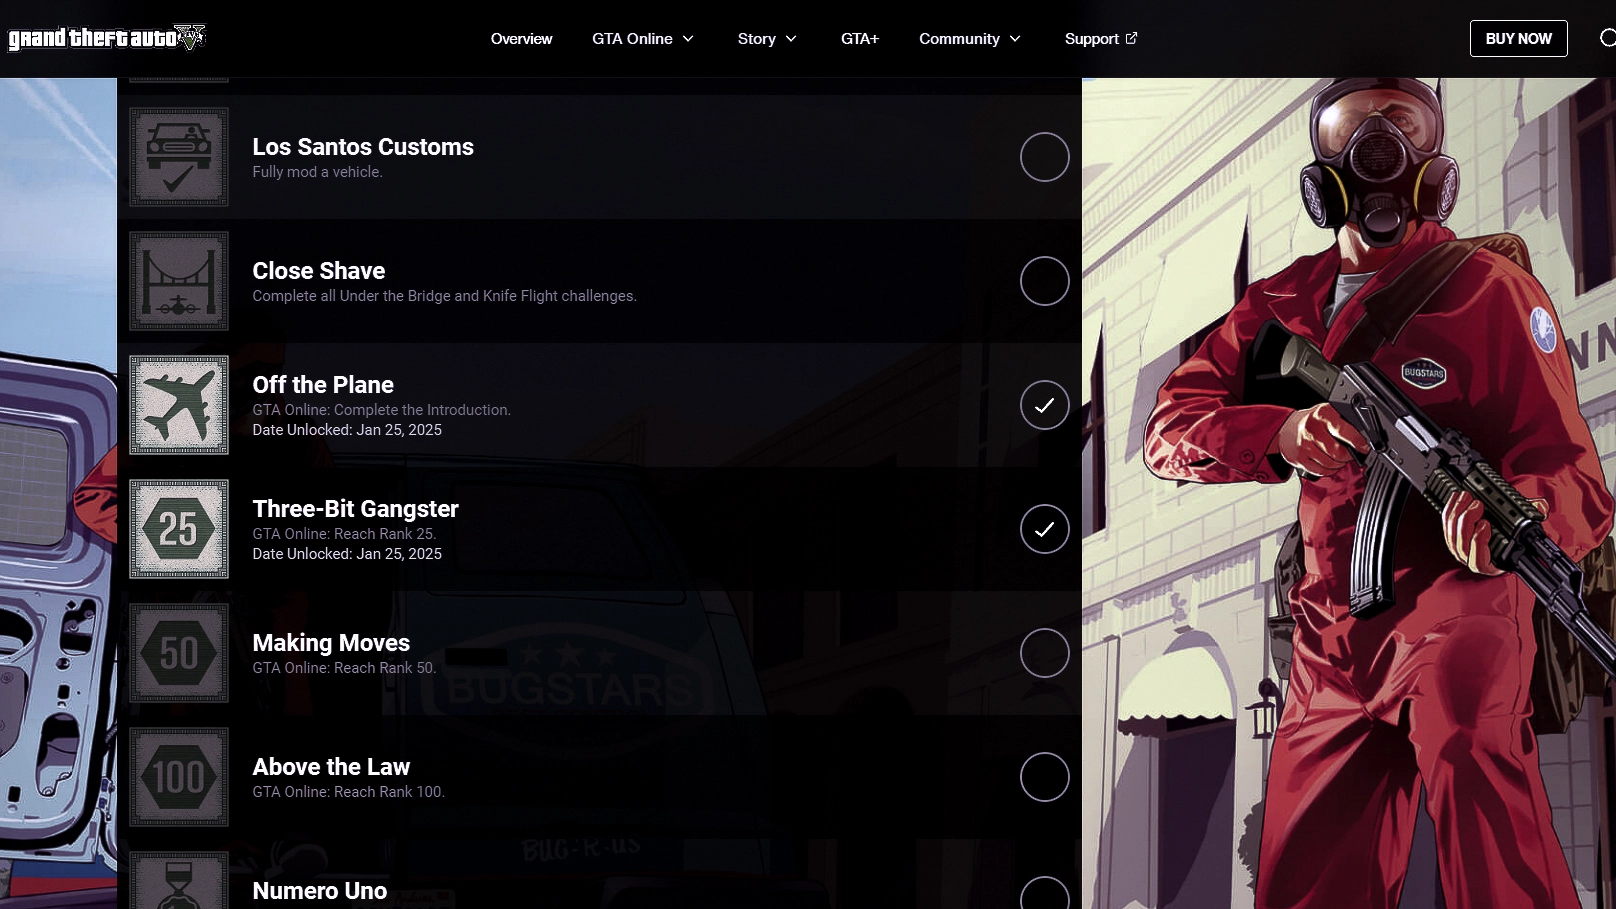Image resolution: width=1616 pixels, height=909 pixels.
Task: Click 'GTA Online: Reach Rank 50.' text
Action: [x=344, y=668]
